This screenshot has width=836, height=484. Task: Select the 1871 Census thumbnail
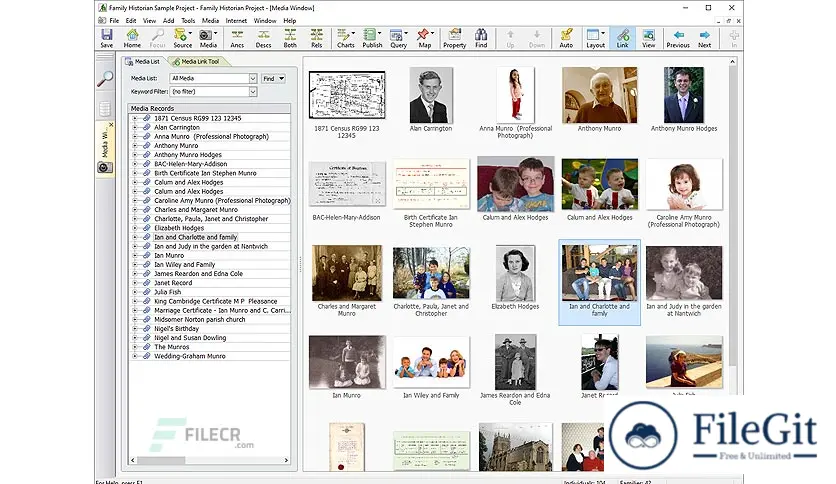[347, 95]
